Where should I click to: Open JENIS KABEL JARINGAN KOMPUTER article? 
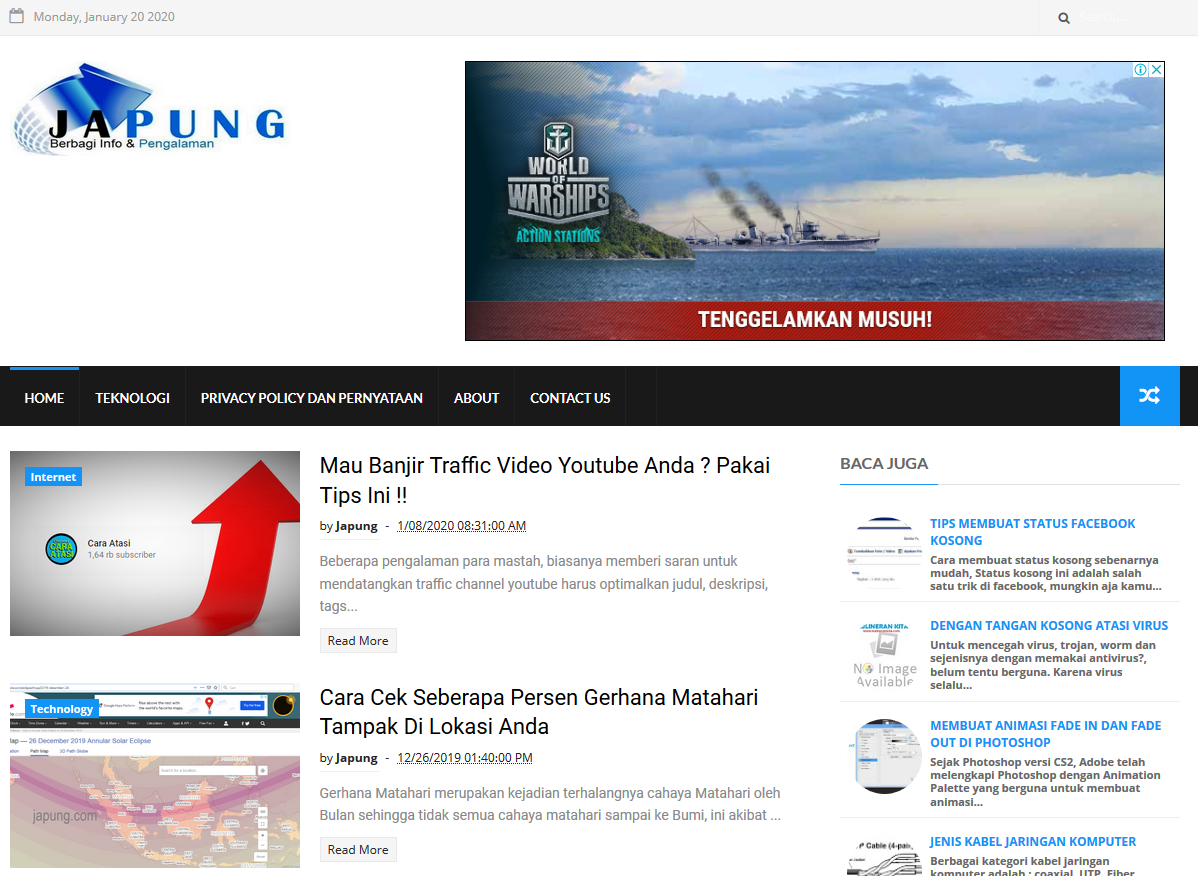pos(1034,841)
